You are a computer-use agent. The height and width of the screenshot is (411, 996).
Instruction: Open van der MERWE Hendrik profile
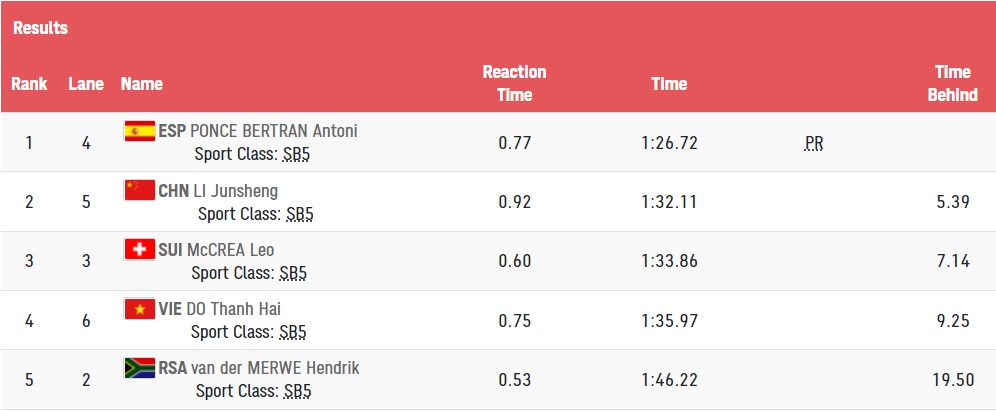275,368
